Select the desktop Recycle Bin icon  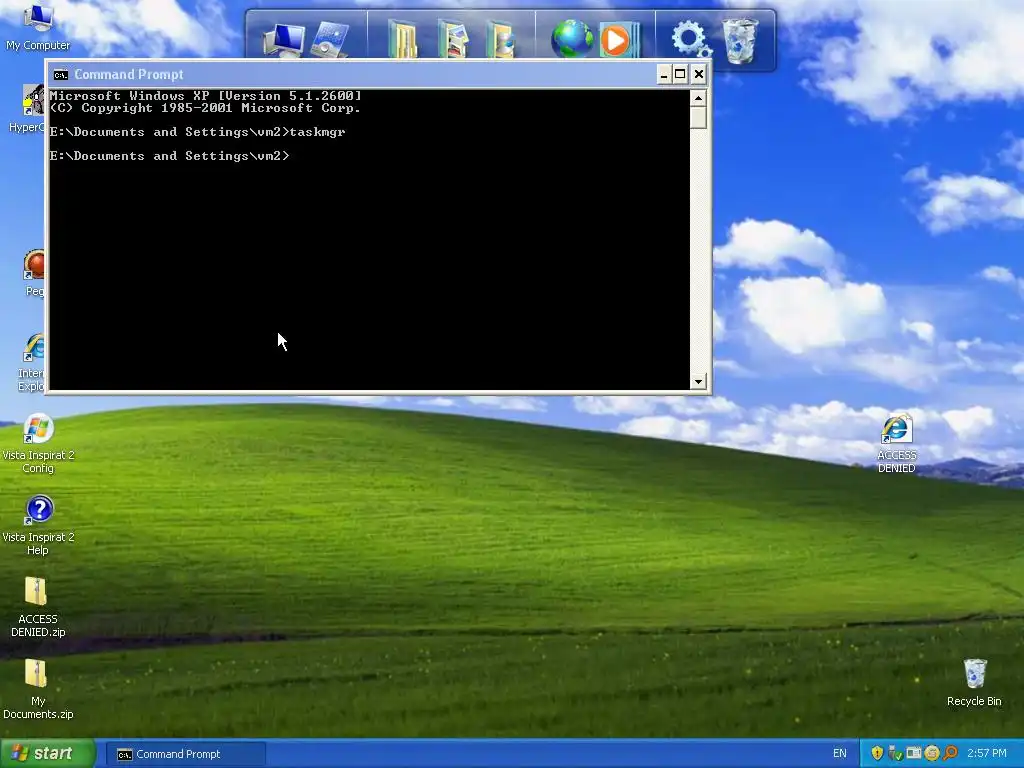[974, 682]
